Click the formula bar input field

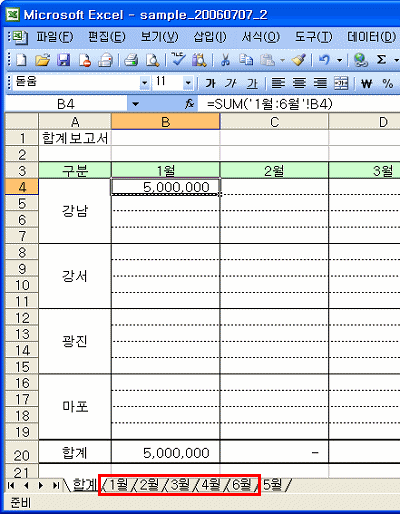tap(299, 104)
